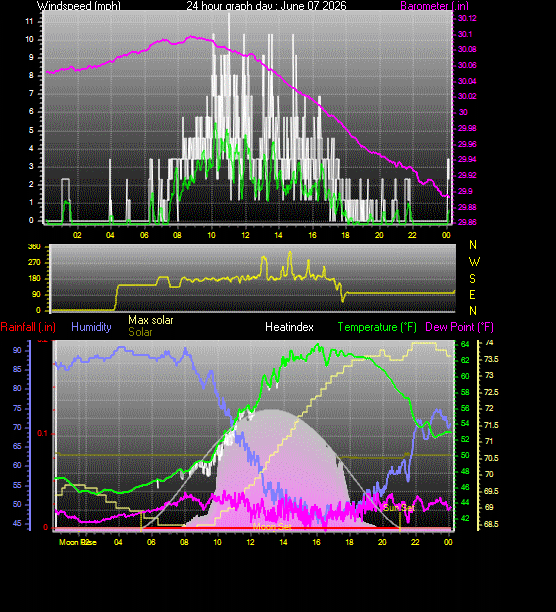Click the Temperature (°F) legend label

pyautogui.click(x=377, y=327)
